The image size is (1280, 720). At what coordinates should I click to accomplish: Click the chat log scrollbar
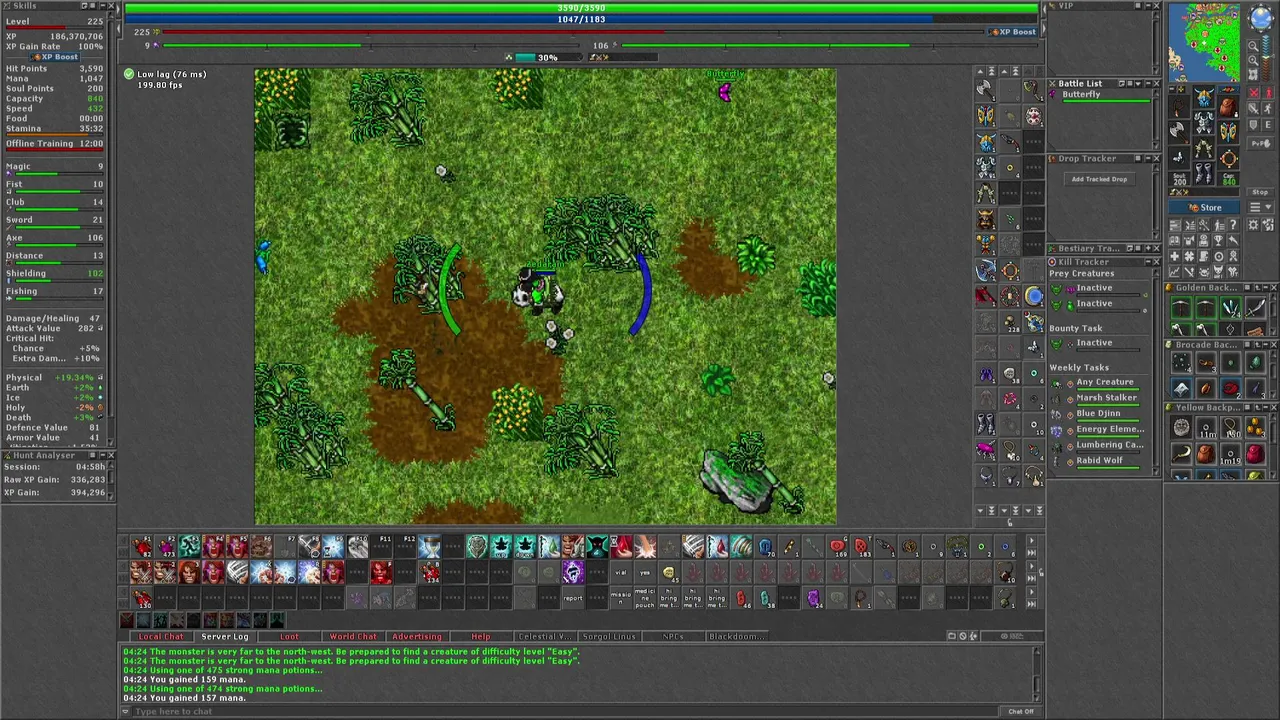click(1037, 675)
